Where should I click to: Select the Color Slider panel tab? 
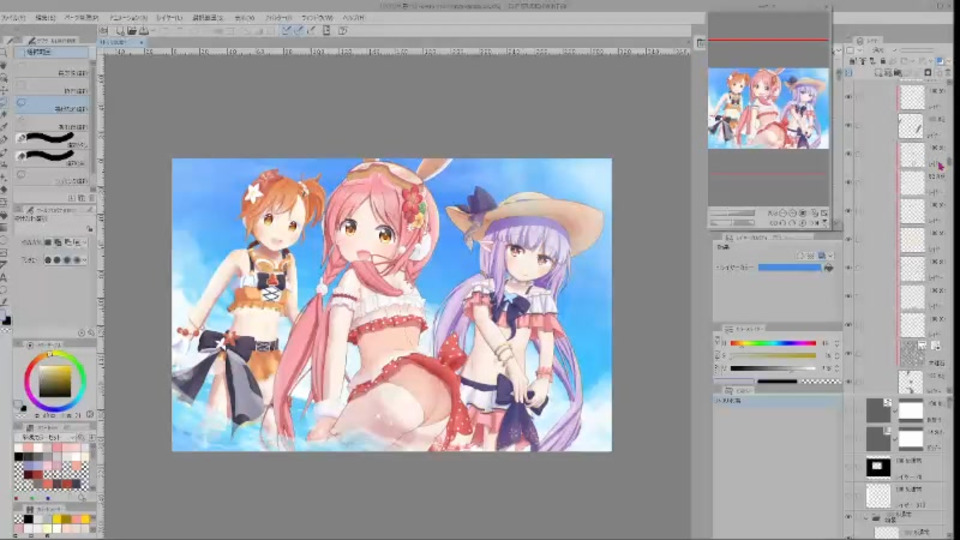(x=743, y=329)
